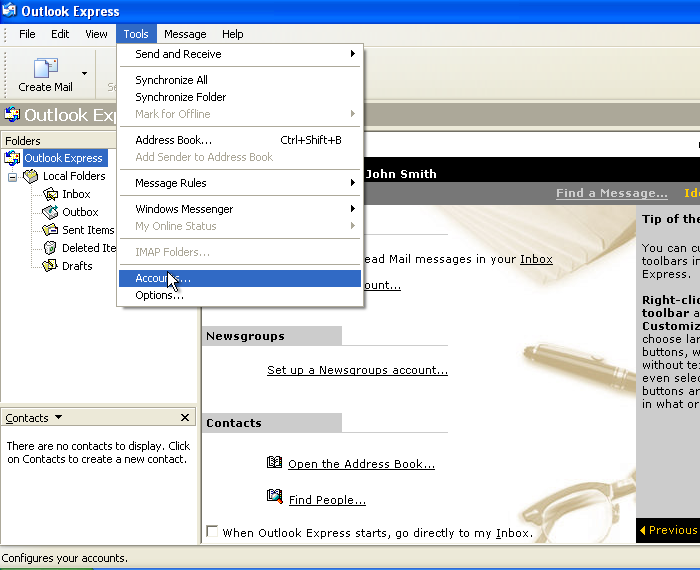Collapse the Local Folders tree node
This screenshot has height=570, width=700.
pyautogui.click(x=13, y=176)
